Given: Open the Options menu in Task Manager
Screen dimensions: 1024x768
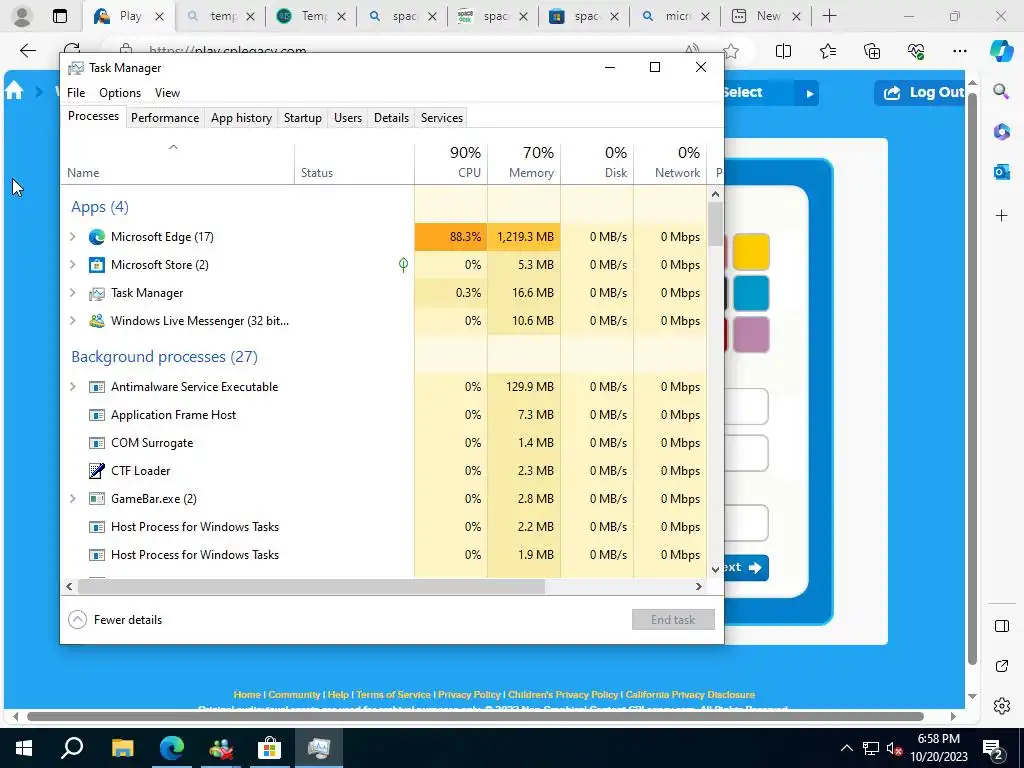Looking at the screenshot, I should pyautogui.click(x=120, y=93).
